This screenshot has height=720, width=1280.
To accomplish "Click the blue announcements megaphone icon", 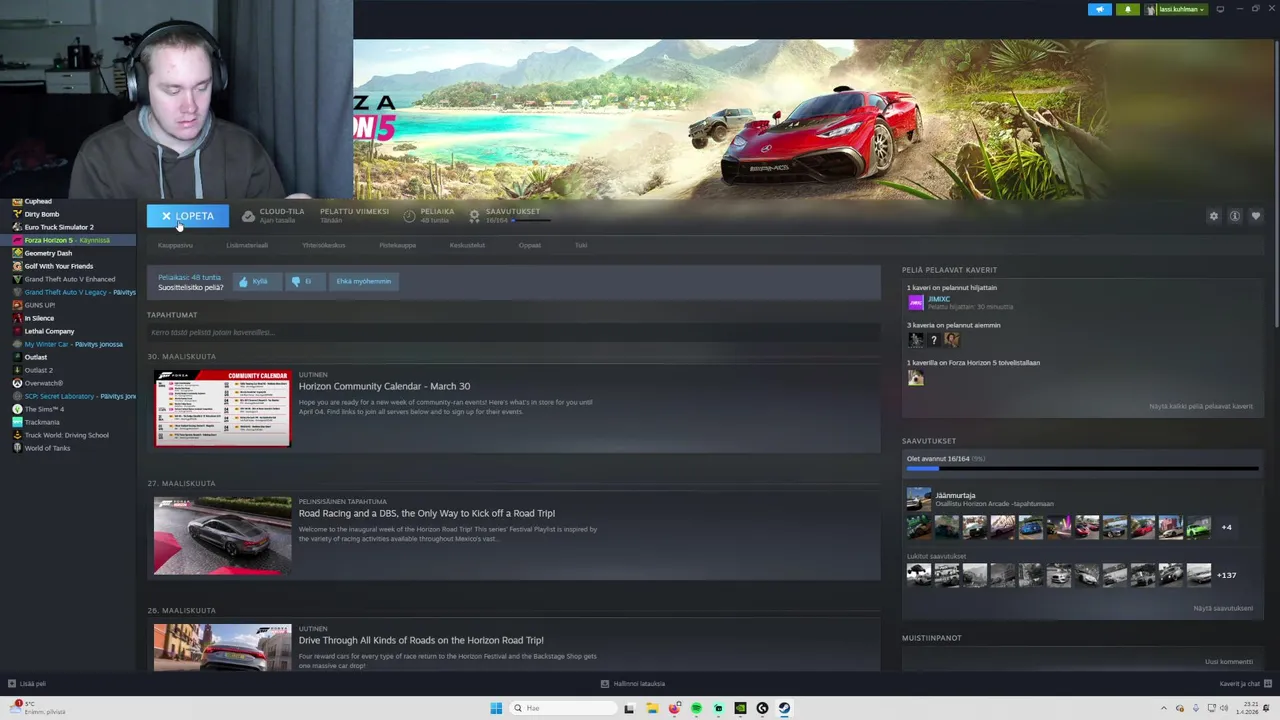I will pos(1100,9).
